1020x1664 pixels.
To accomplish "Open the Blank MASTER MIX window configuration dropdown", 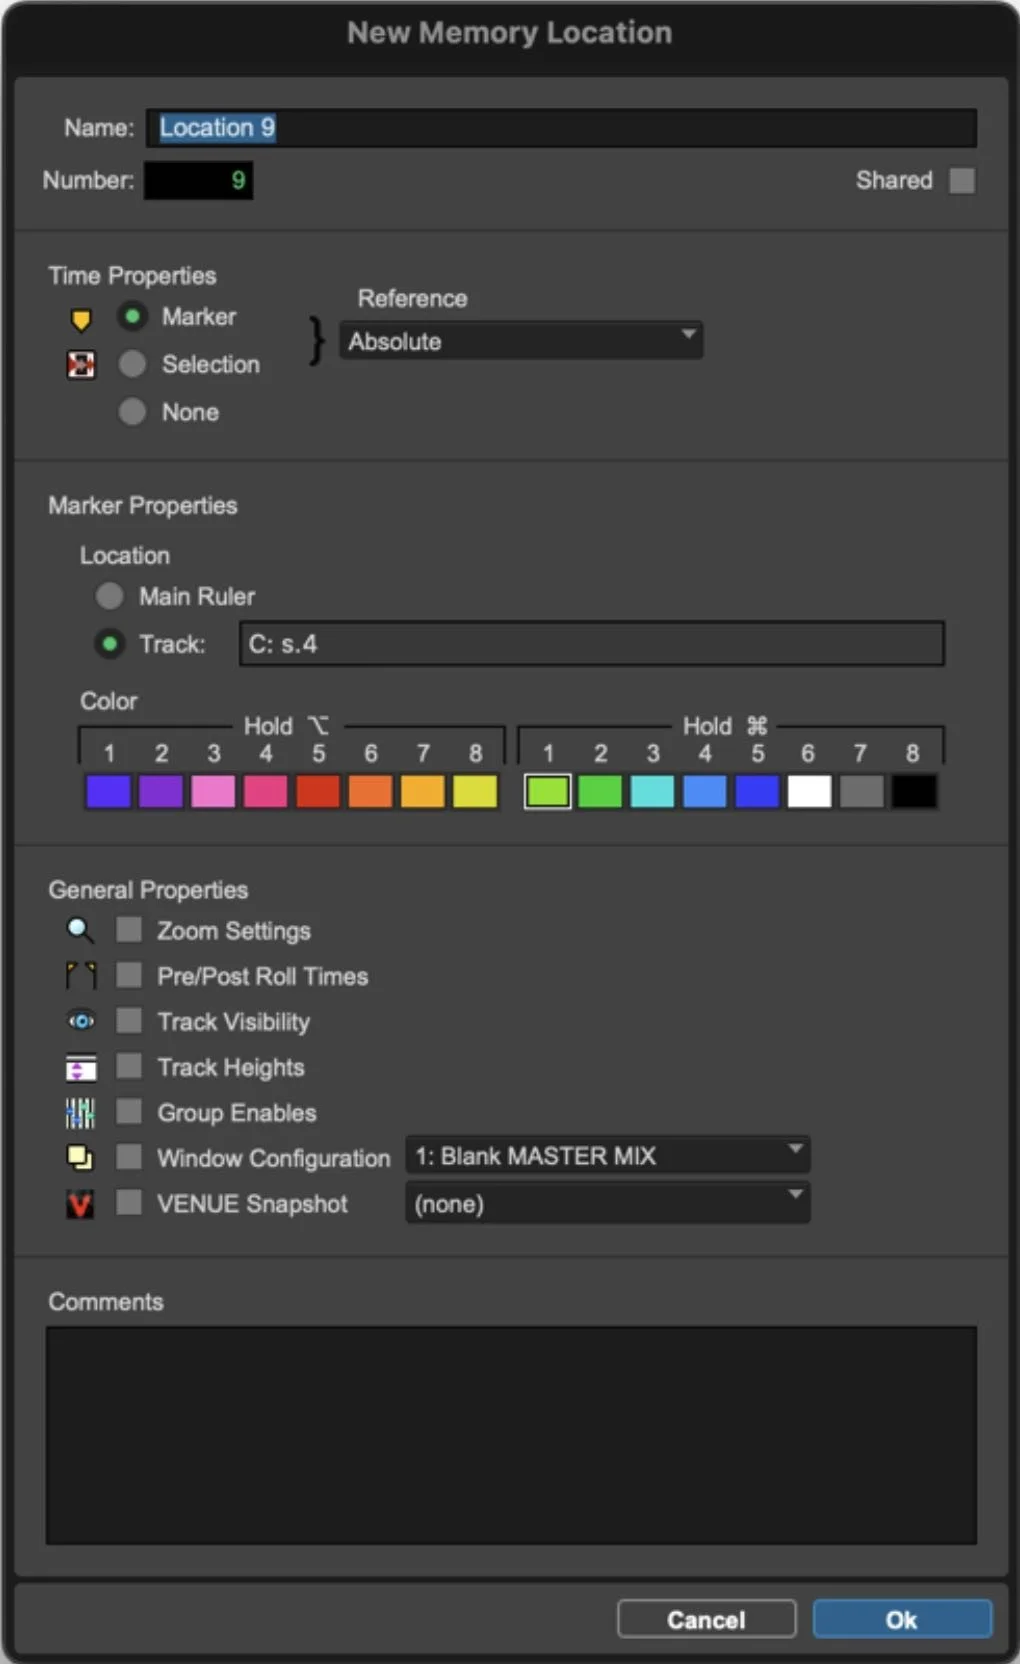I will (608, 1156).
